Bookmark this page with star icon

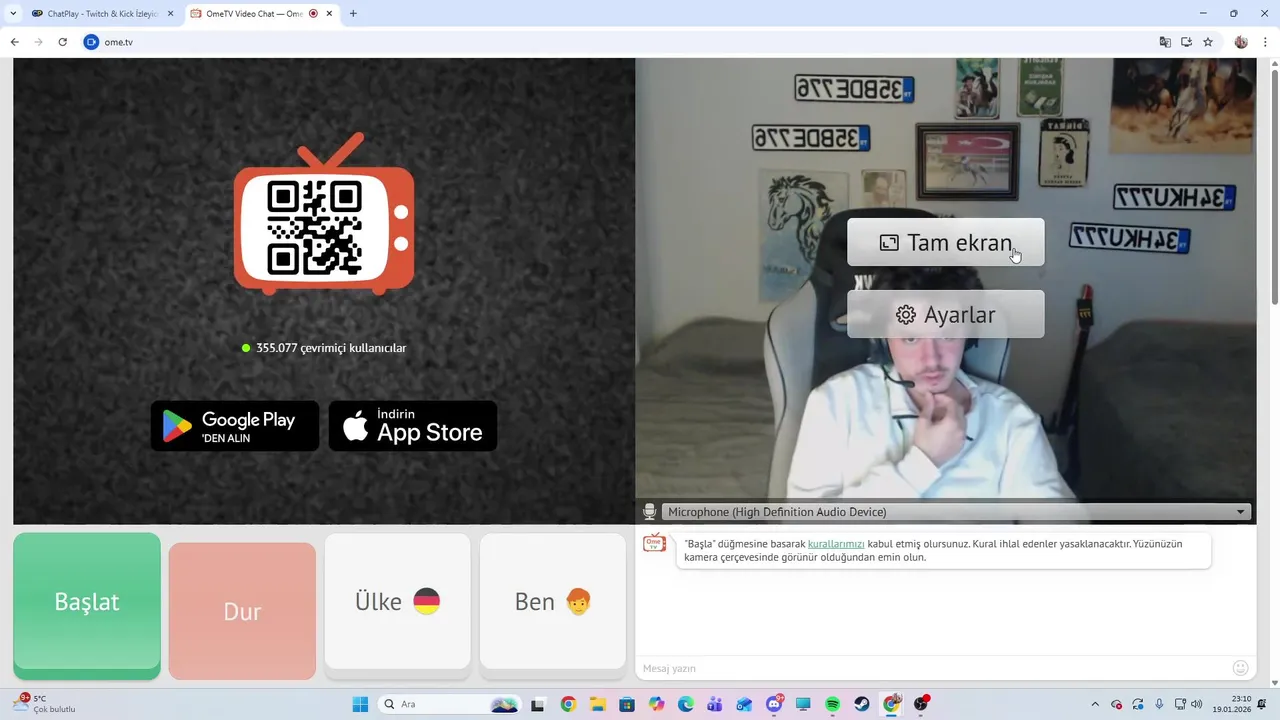[x=1208, y=42]
